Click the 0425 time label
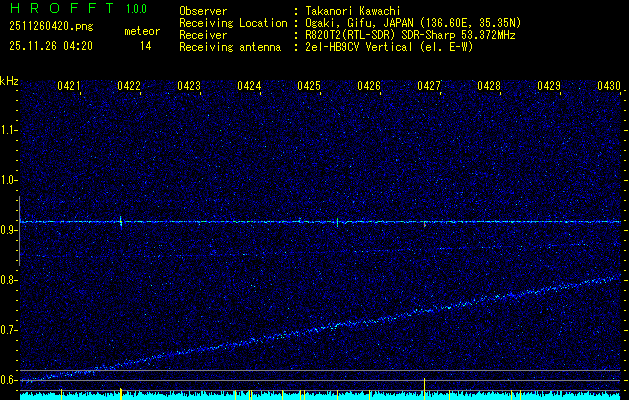The width and height of the screenshot is (629, 400). tap(309, 87)
